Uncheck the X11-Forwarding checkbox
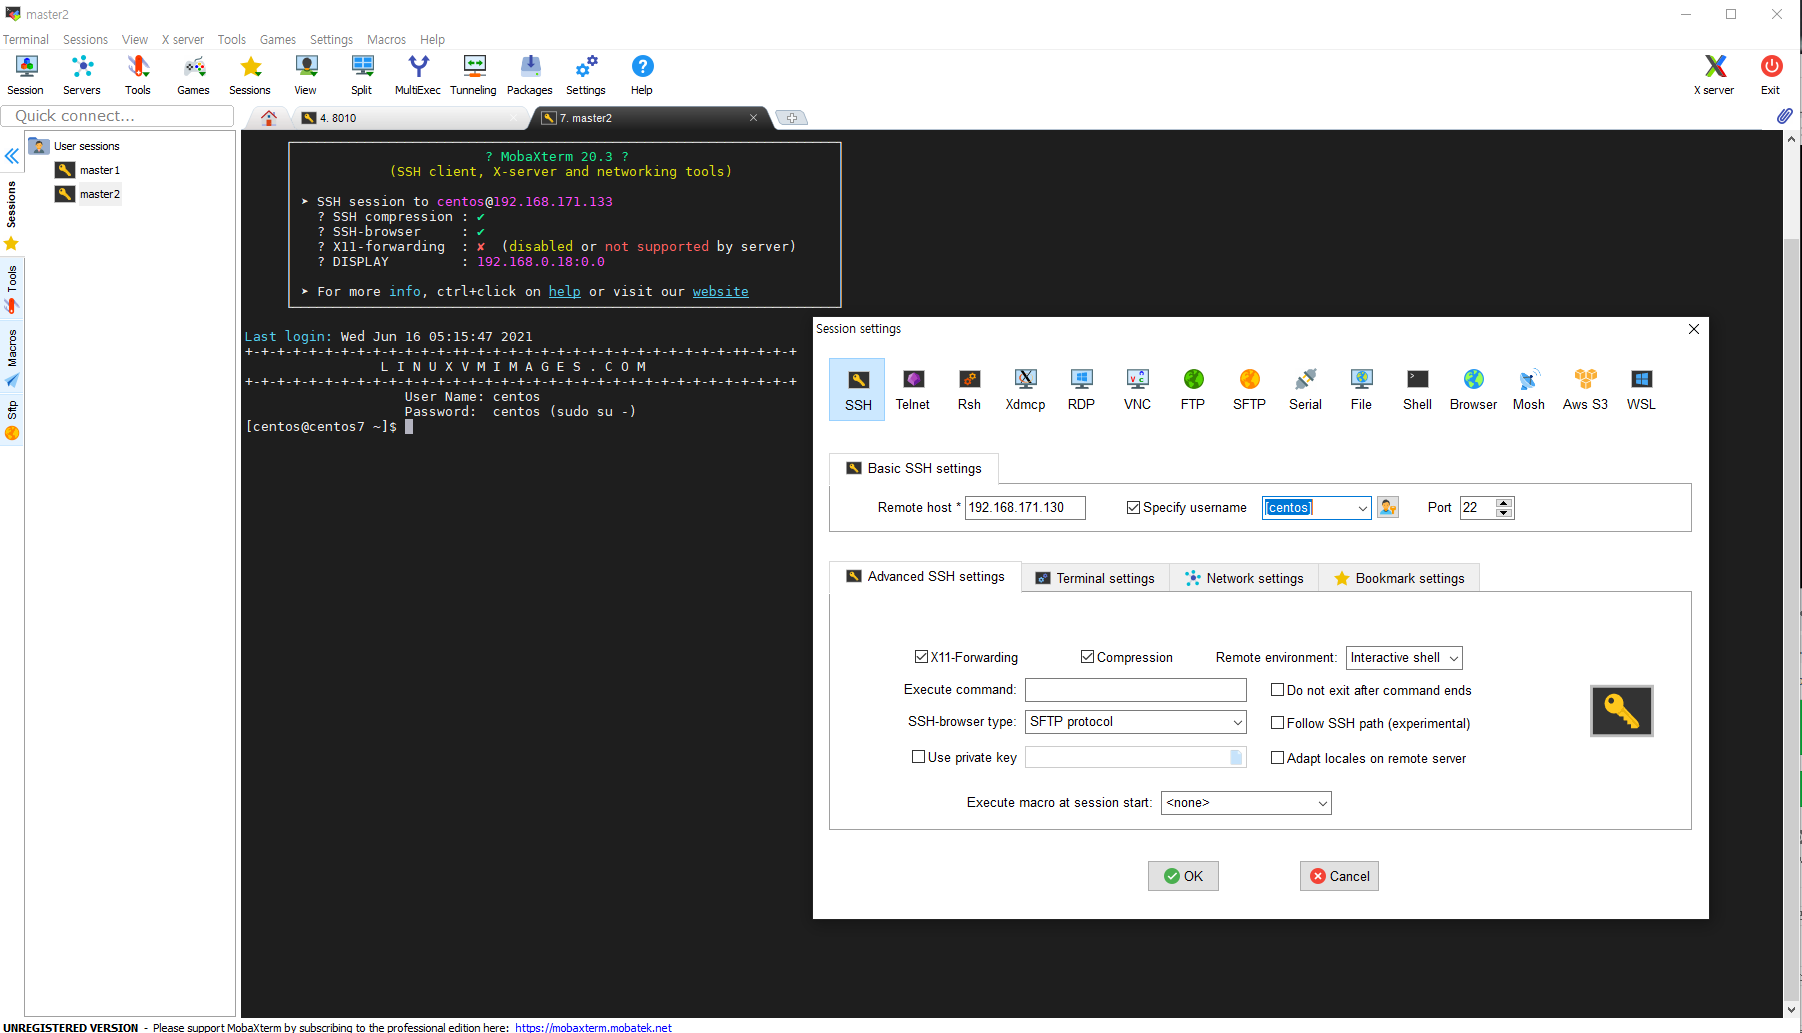The height and width of the screenshot is (1033, 1802). pyautogui.click(x=921, y=657)
